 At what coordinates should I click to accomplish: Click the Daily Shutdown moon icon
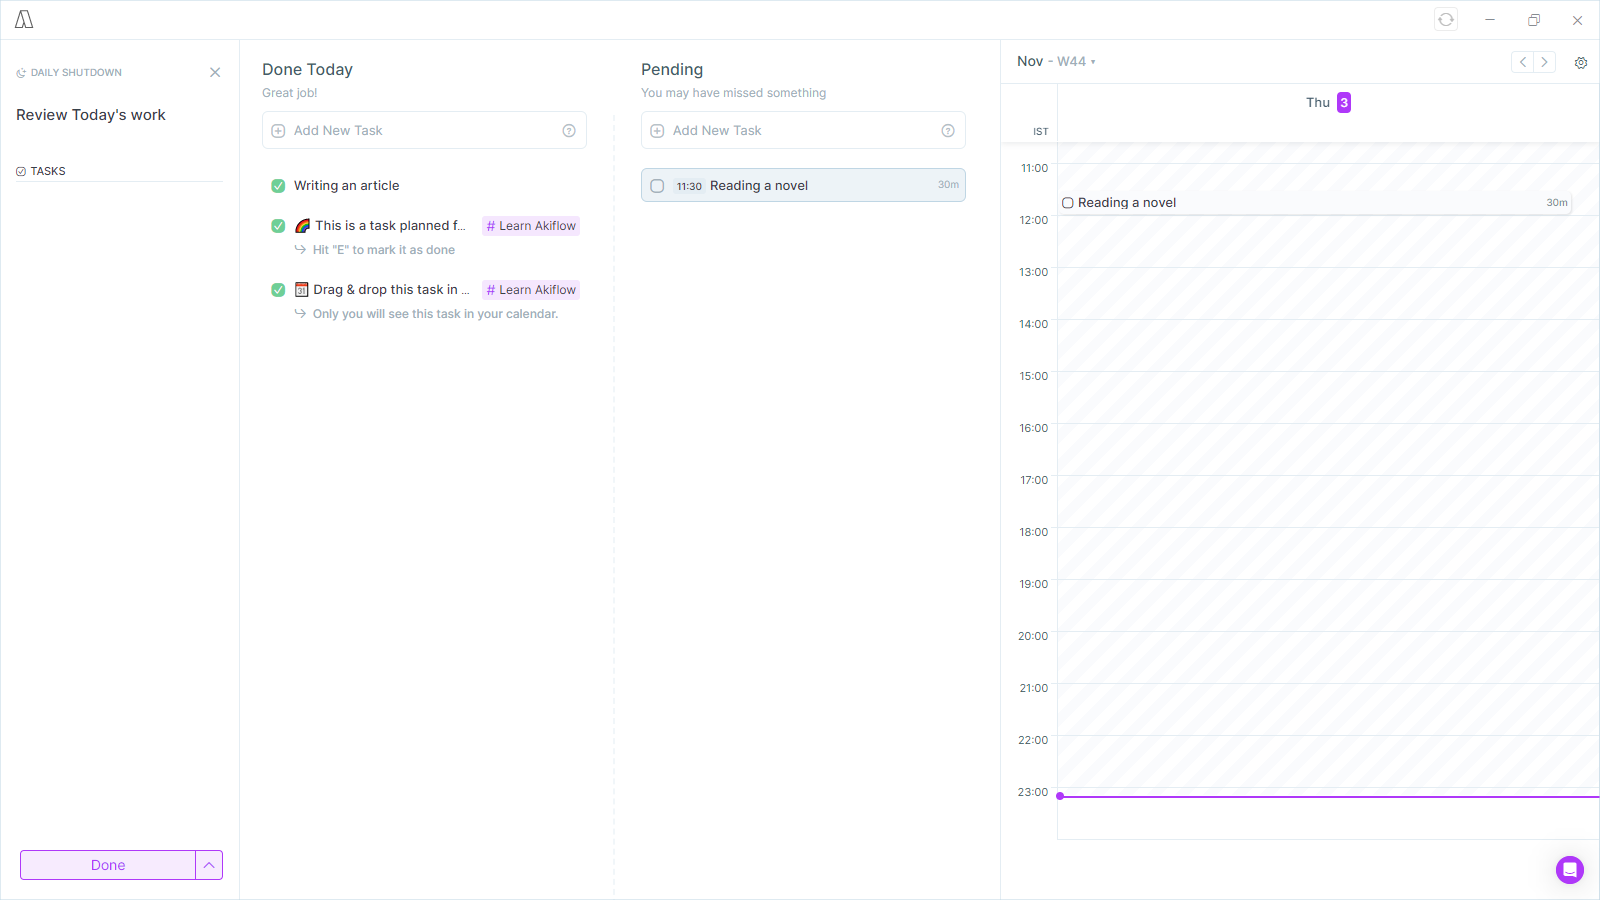click(x=21, y=73)
